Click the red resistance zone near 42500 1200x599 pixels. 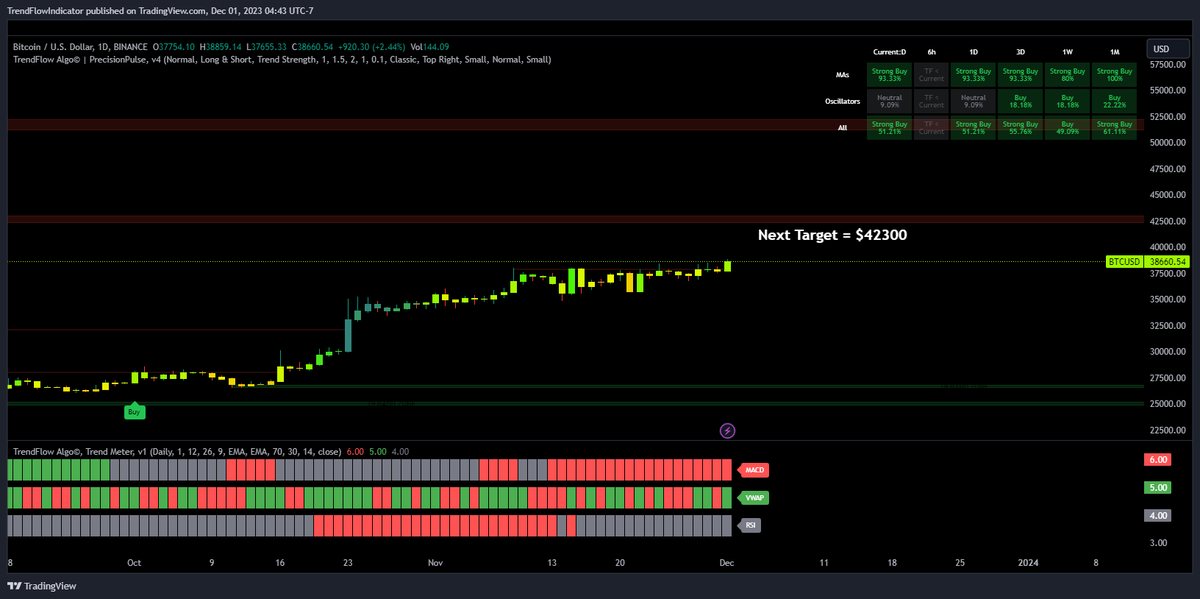[x=575, y=219]
